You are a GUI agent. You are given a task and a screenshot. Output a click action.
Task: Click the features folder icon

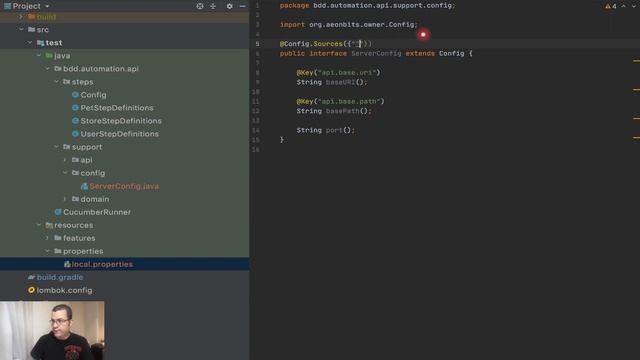58,238
